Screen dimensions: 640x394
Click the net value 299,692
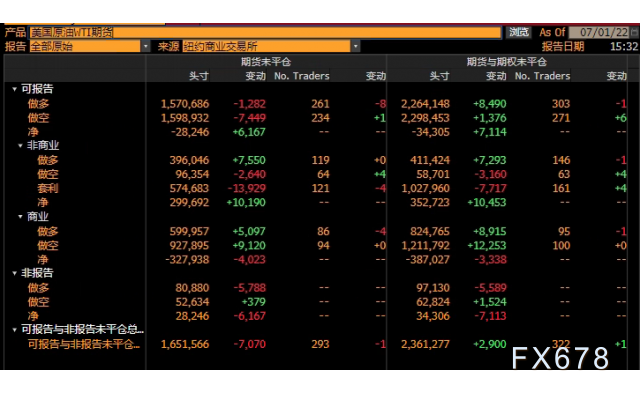point(189,203)
